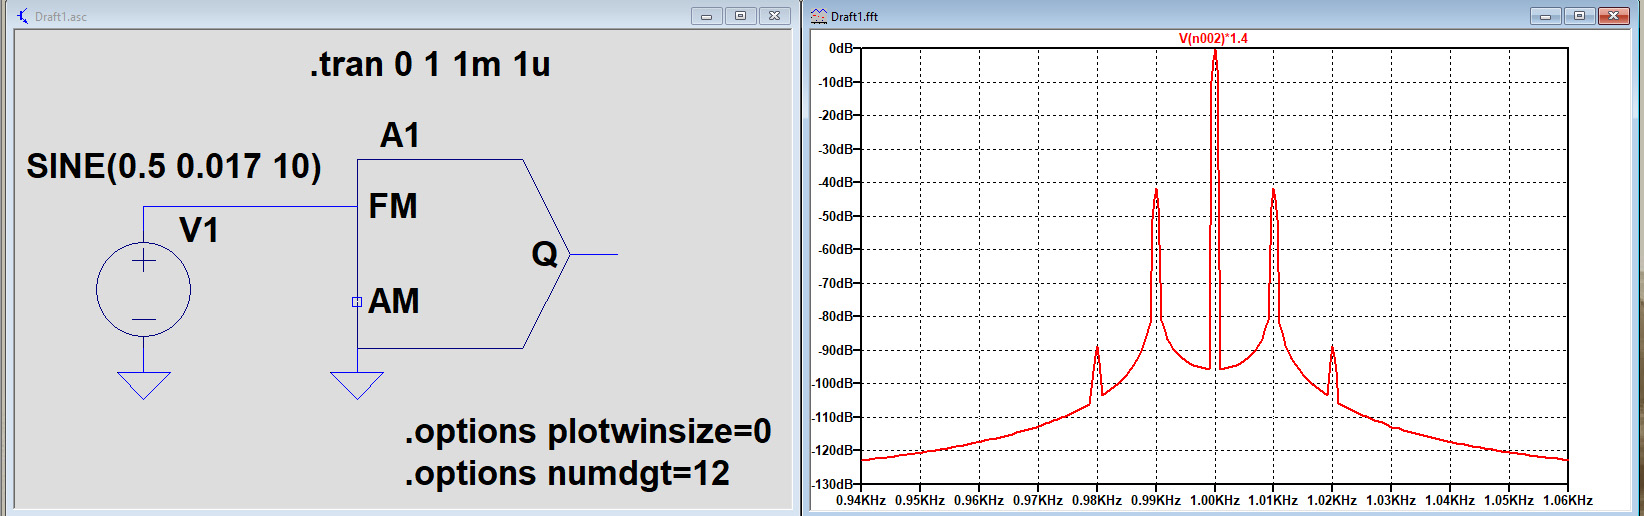Select the .options plotwinsize=0 directive
This screenshot has height=516, width=1644.
(588, 431)
